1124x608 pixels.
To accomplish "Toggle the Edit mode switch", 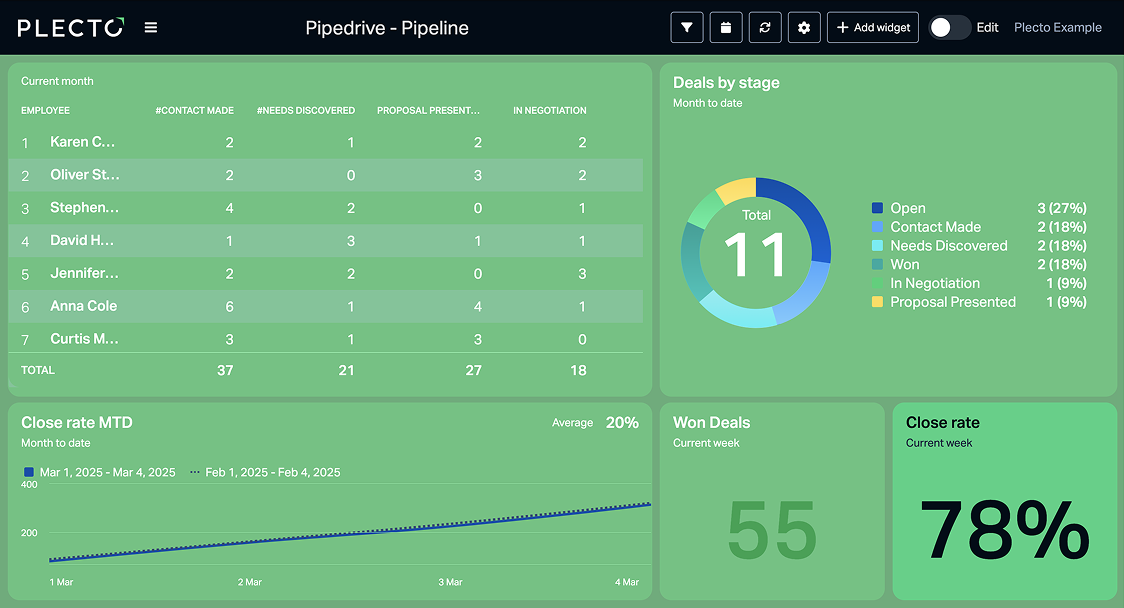I will [x=949, y=27].
